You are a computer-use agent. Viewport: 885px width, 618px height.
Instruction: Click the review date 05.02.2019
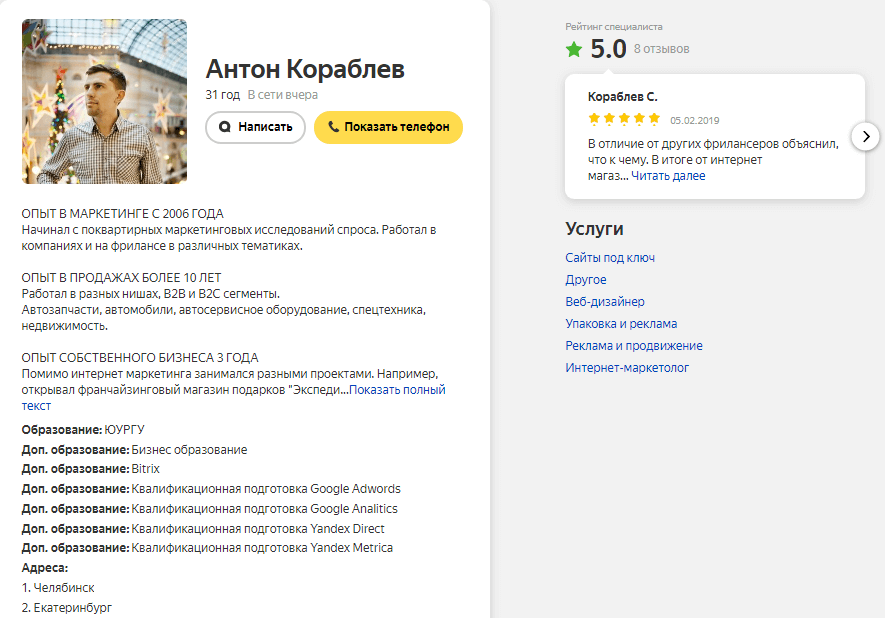pyautogui.click(x=694, y=120)
